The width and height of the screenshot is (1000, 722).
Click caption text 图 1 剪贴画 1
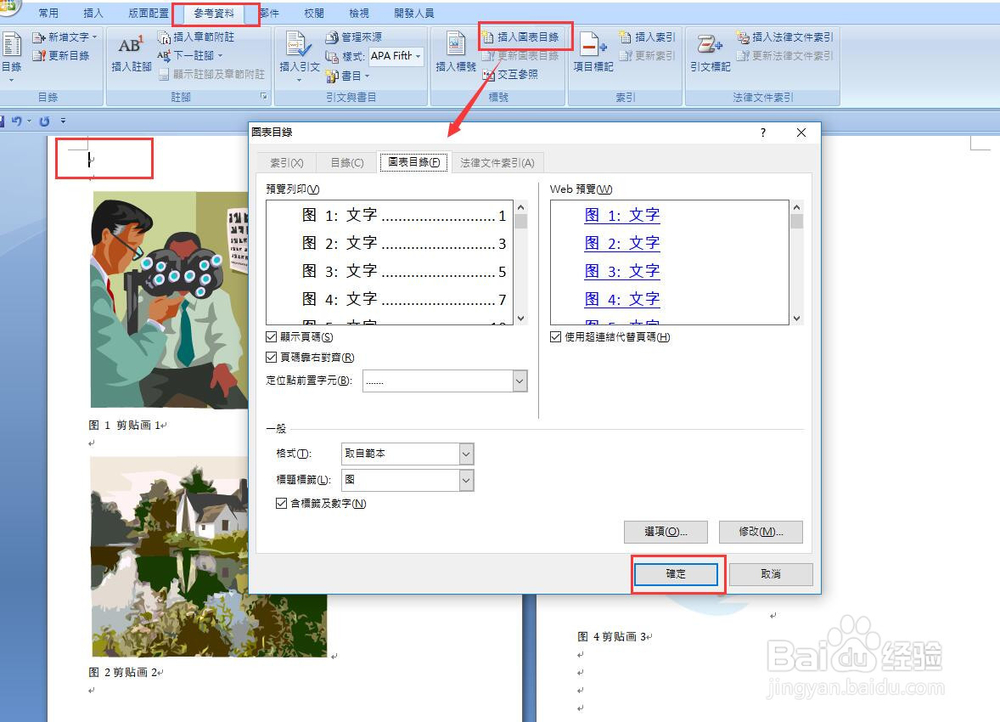pos(125,425)
